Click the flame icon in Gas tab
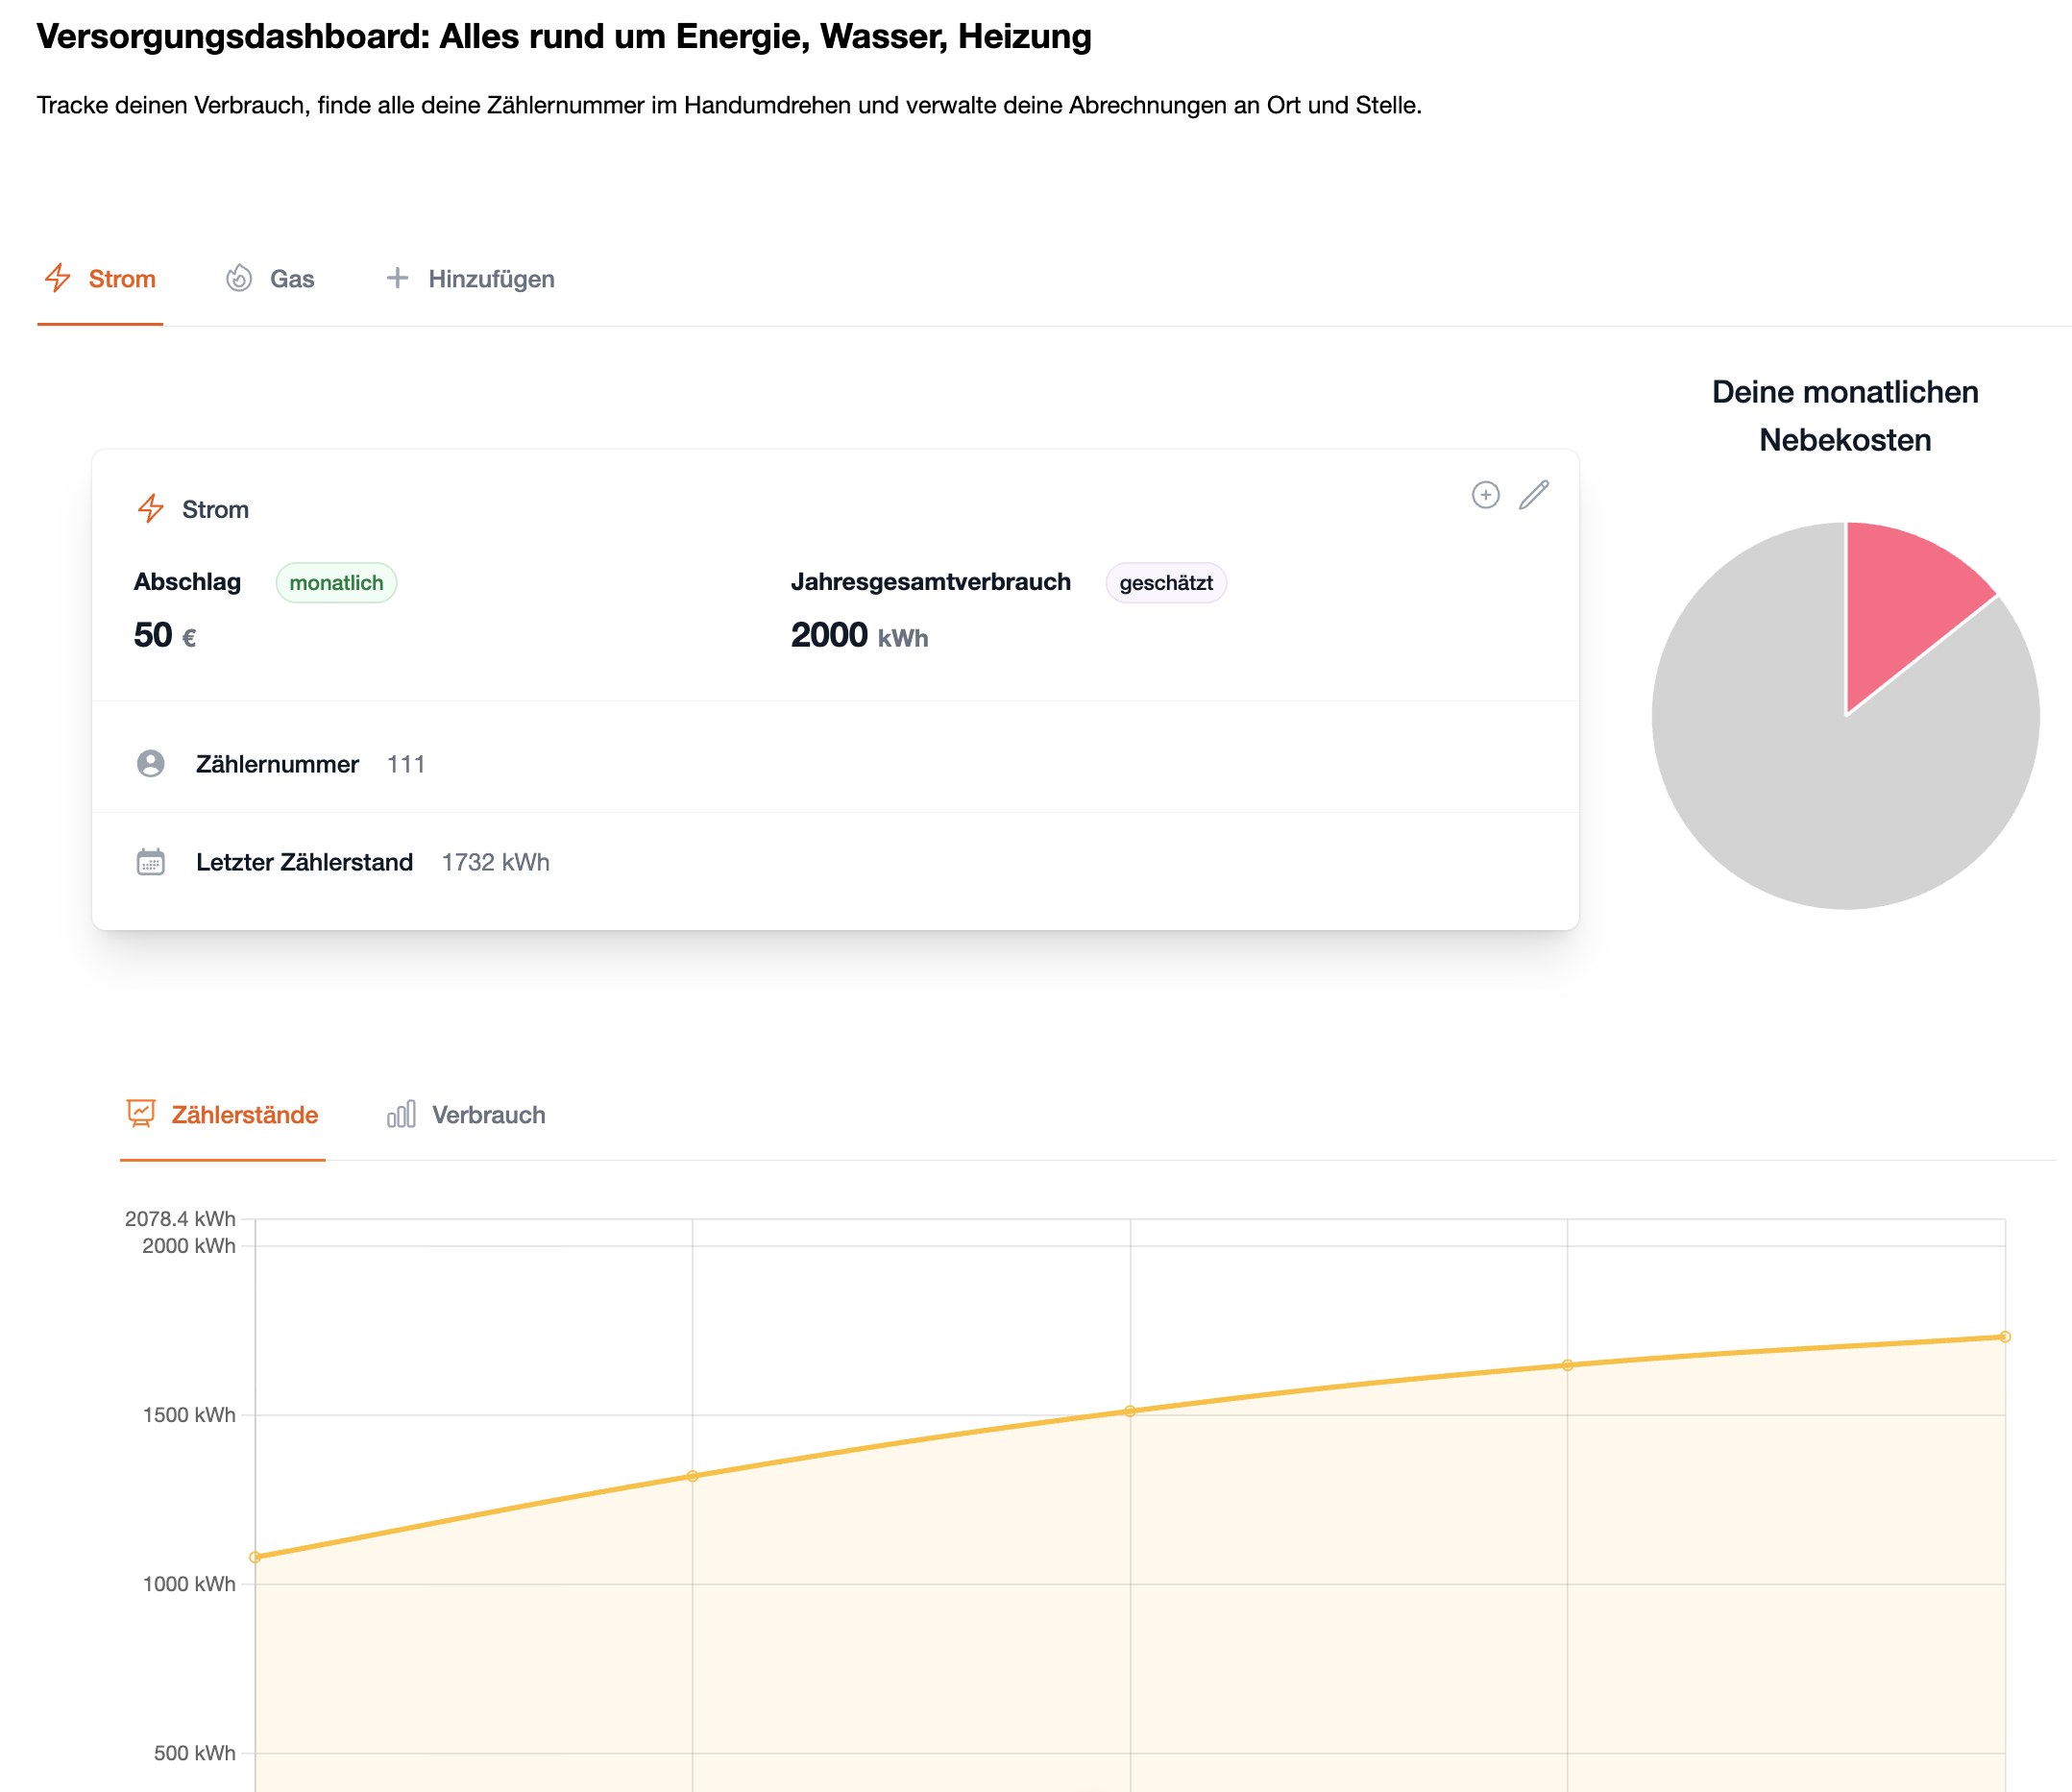 click(x=239, y=278)
